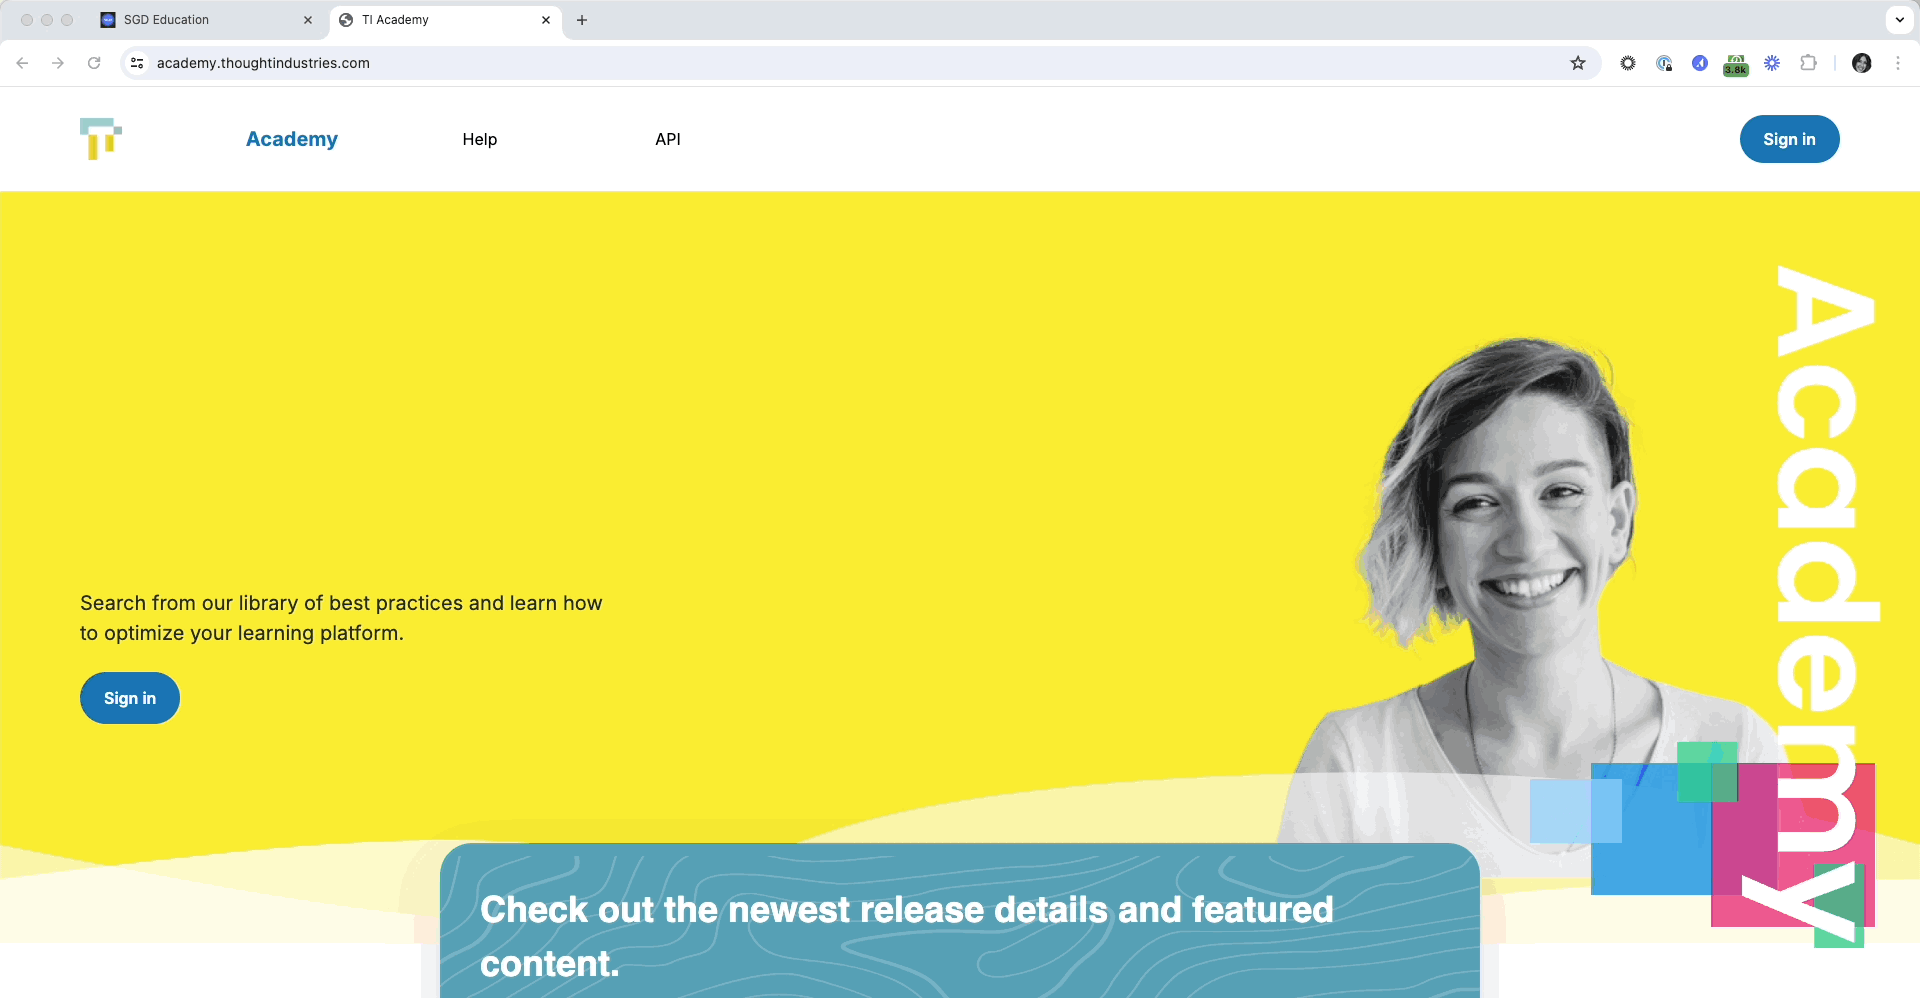Bookmark this page with the star icon

click(1578, 63)
